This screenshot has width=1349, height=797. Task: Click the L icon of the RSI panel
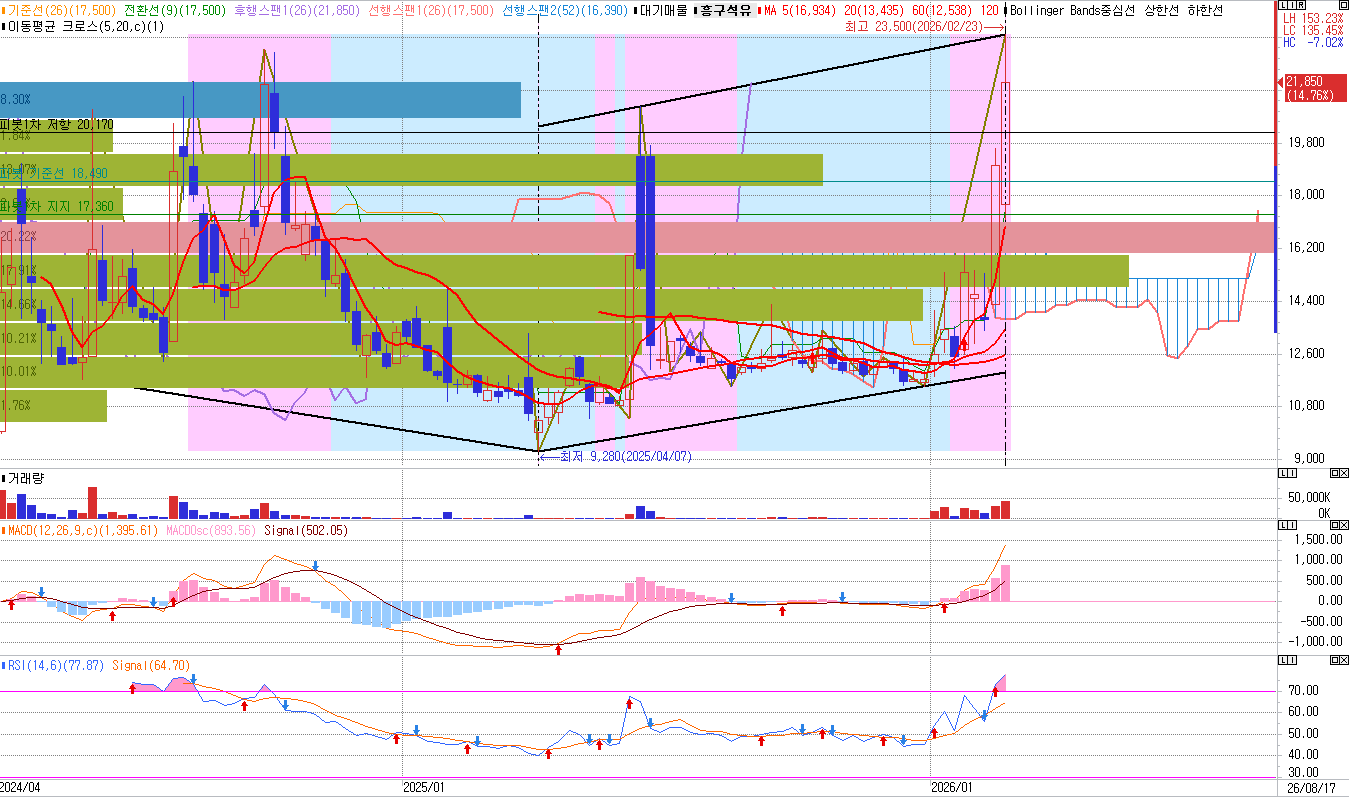[1283, 661]
